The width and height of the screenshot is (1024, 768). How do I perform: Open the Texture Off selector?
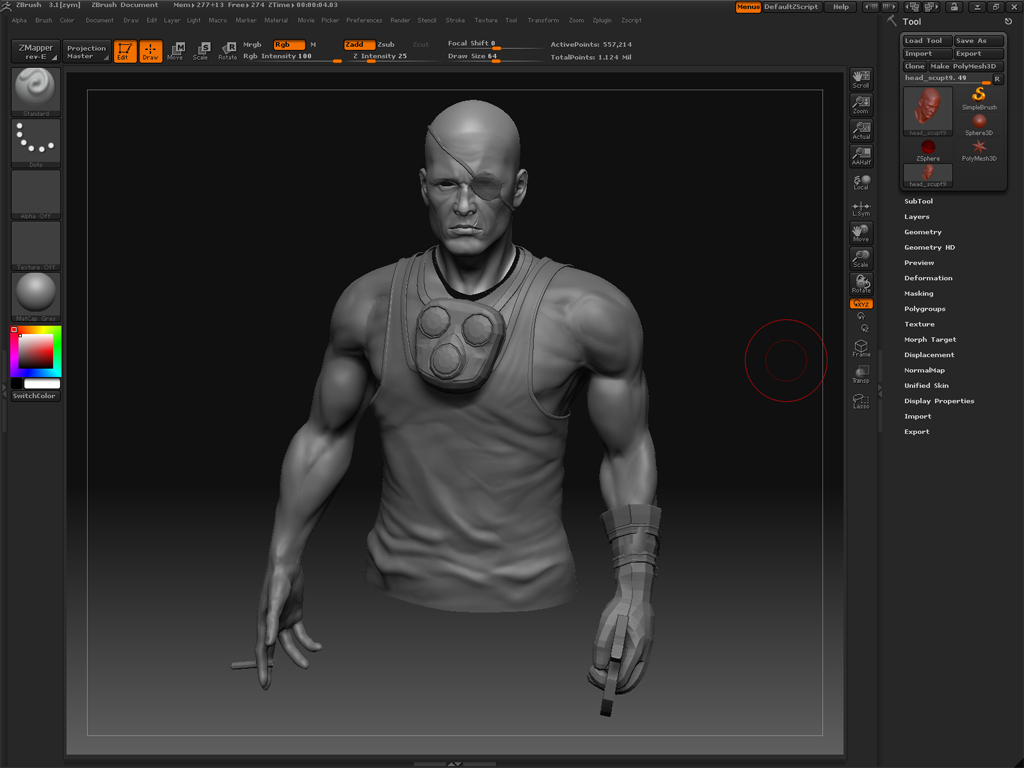point(36,246)
